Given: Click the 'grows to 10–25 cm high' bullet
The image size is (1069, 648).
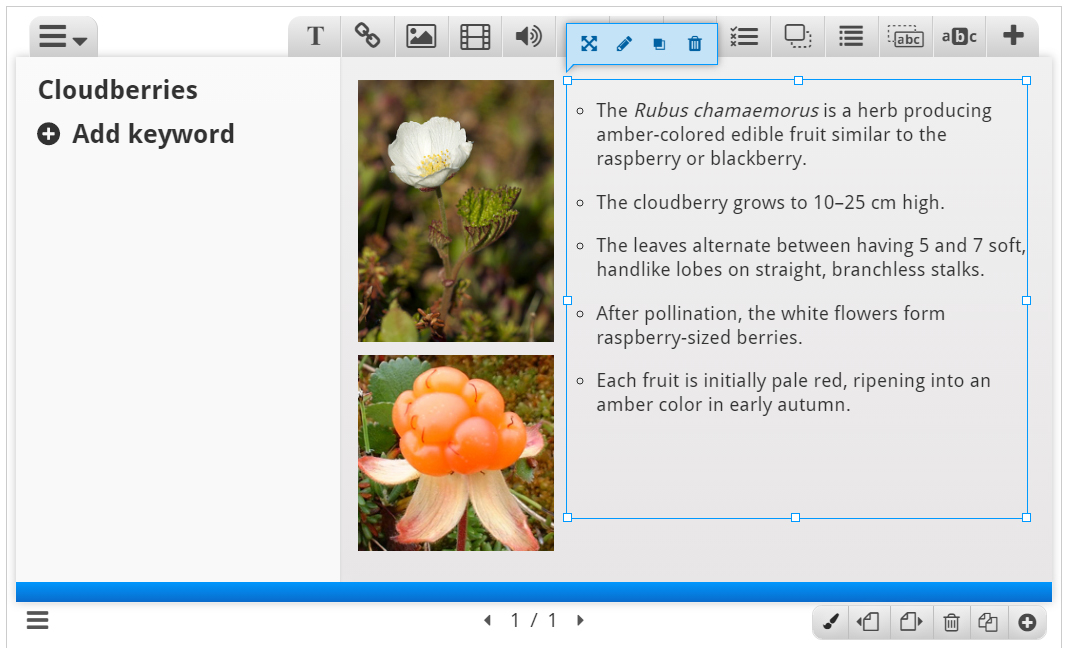Looking at the screenshot, I should (x=770, y=203).
